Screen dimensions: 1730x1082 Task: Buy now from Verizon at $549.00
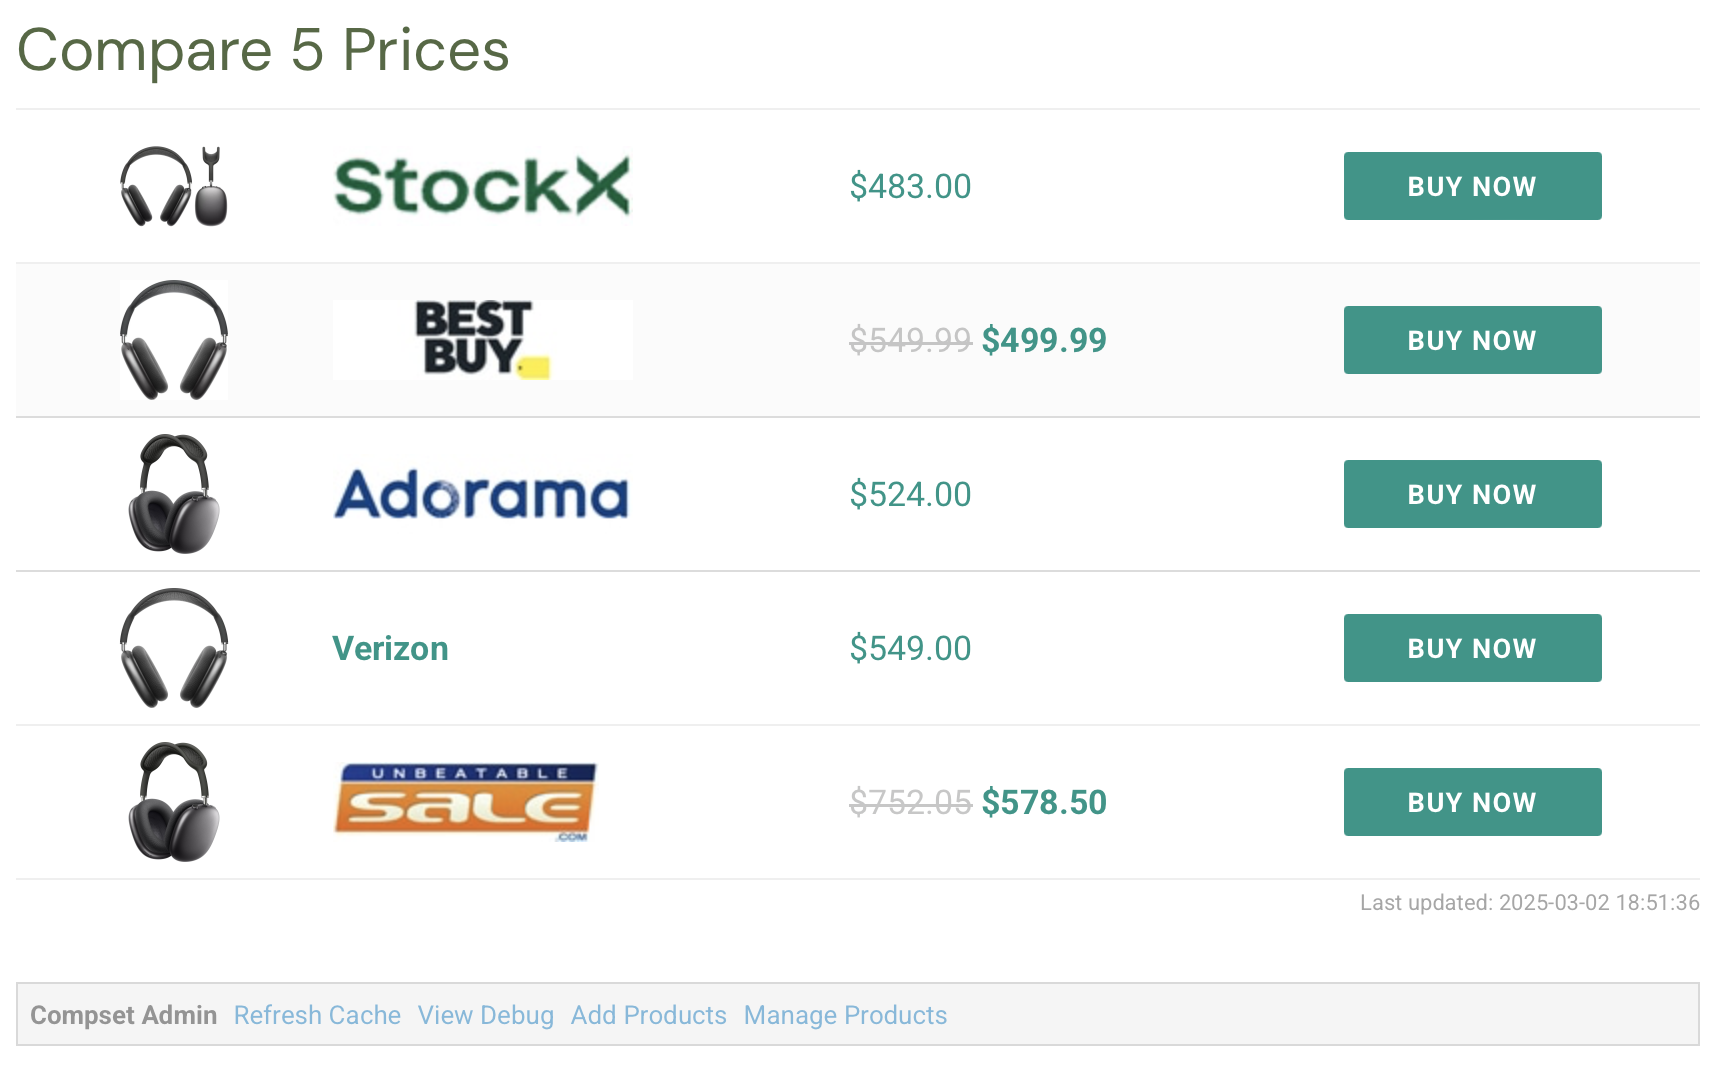click(x=1472, y=648)
